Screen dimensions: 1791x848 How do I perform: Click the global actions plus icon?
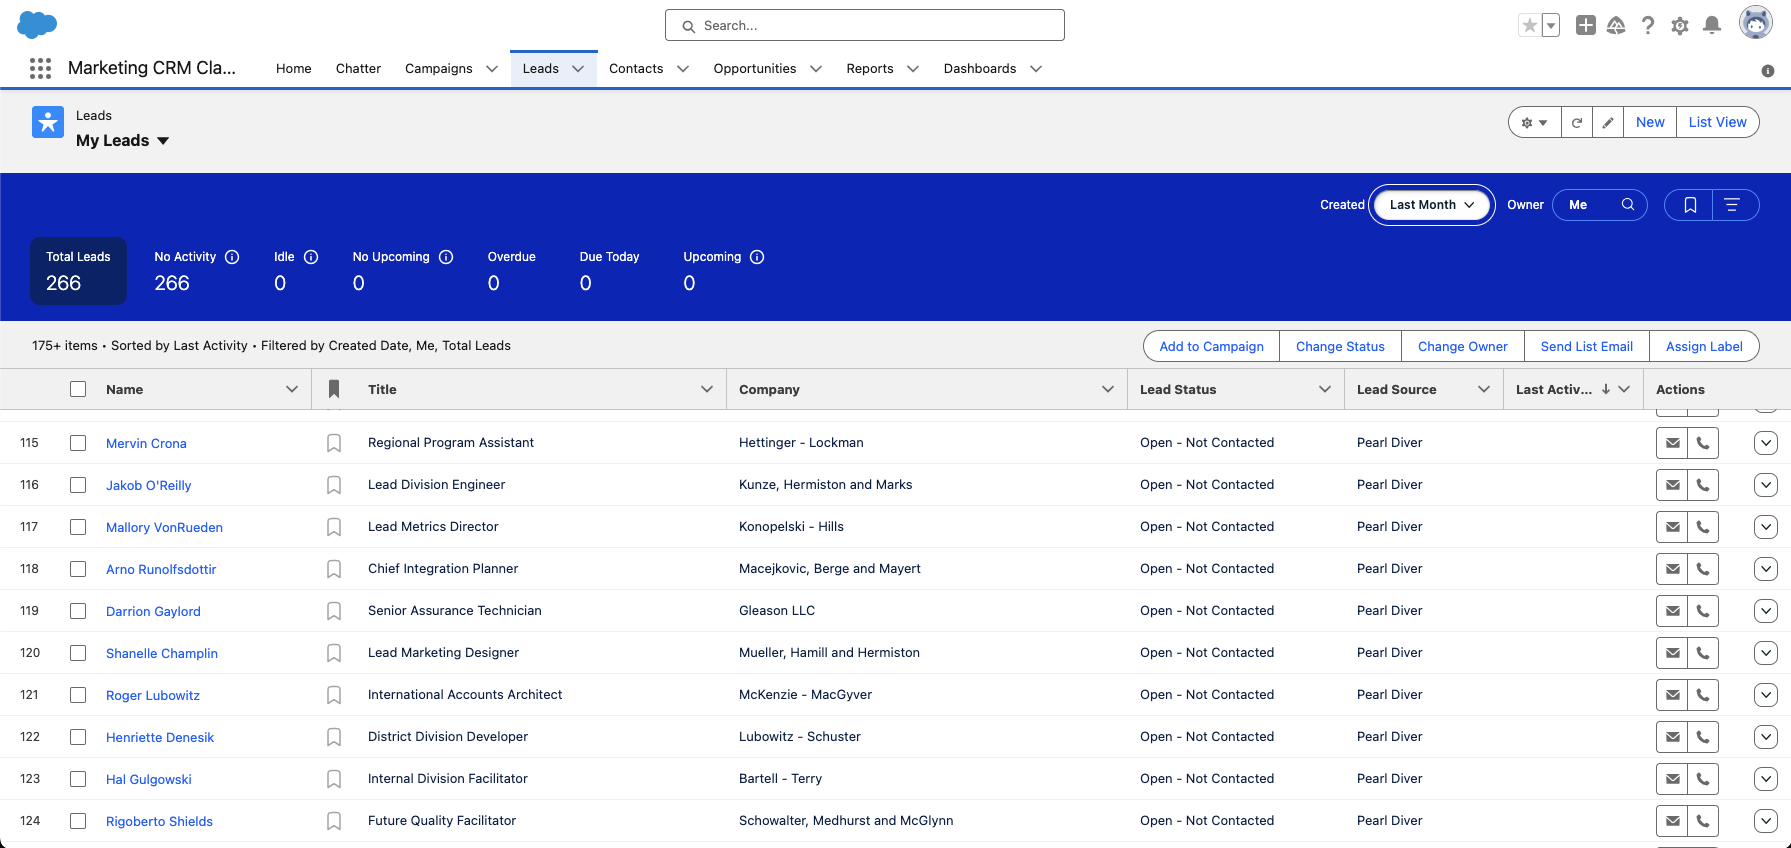1585,25
